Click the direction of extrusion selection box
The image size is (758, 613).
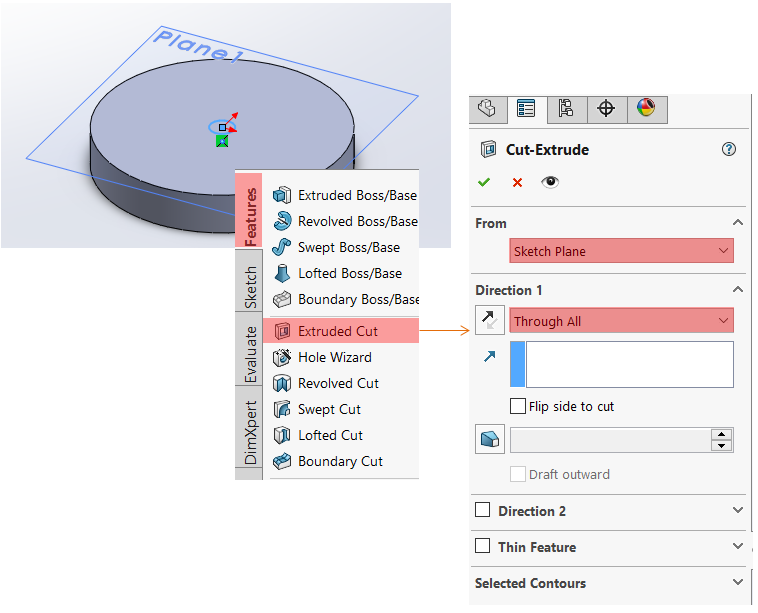coord(622,364)
